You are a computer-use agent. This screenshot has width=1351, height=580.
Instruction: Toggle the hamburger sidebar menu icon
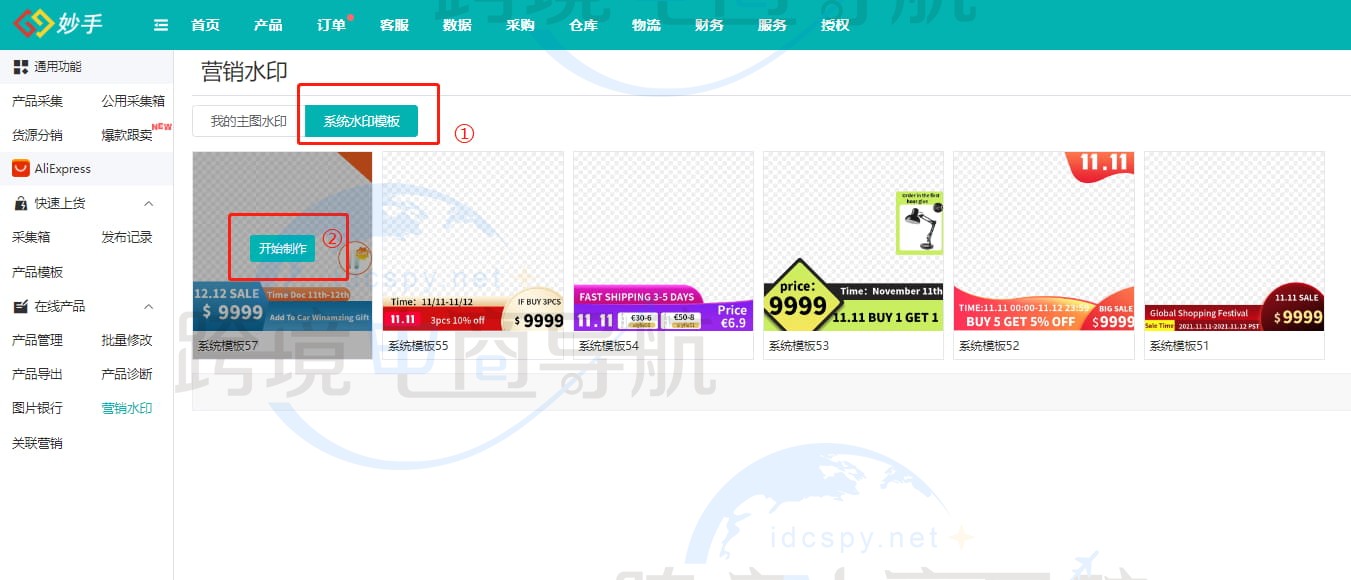coord(161,25)
